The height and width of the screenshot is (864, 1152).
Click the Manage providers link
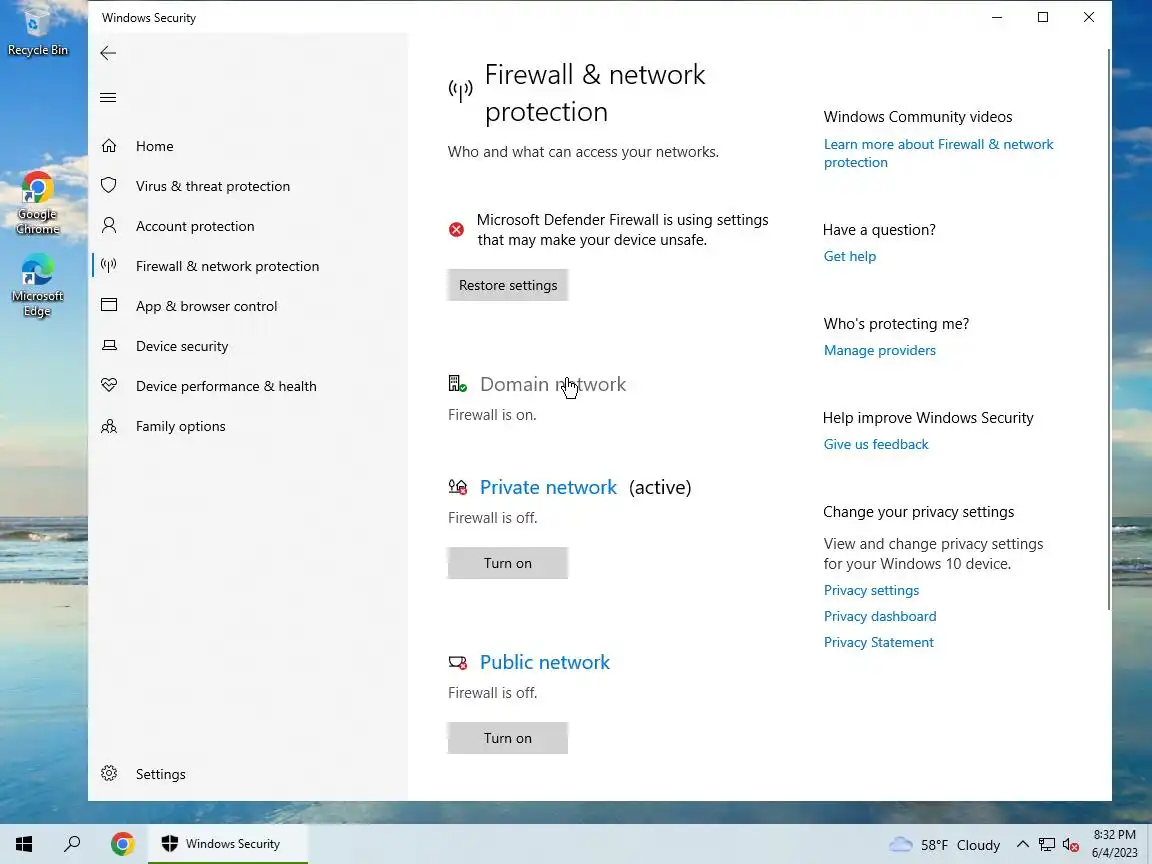pyautogui.click(x=879, y=350)
